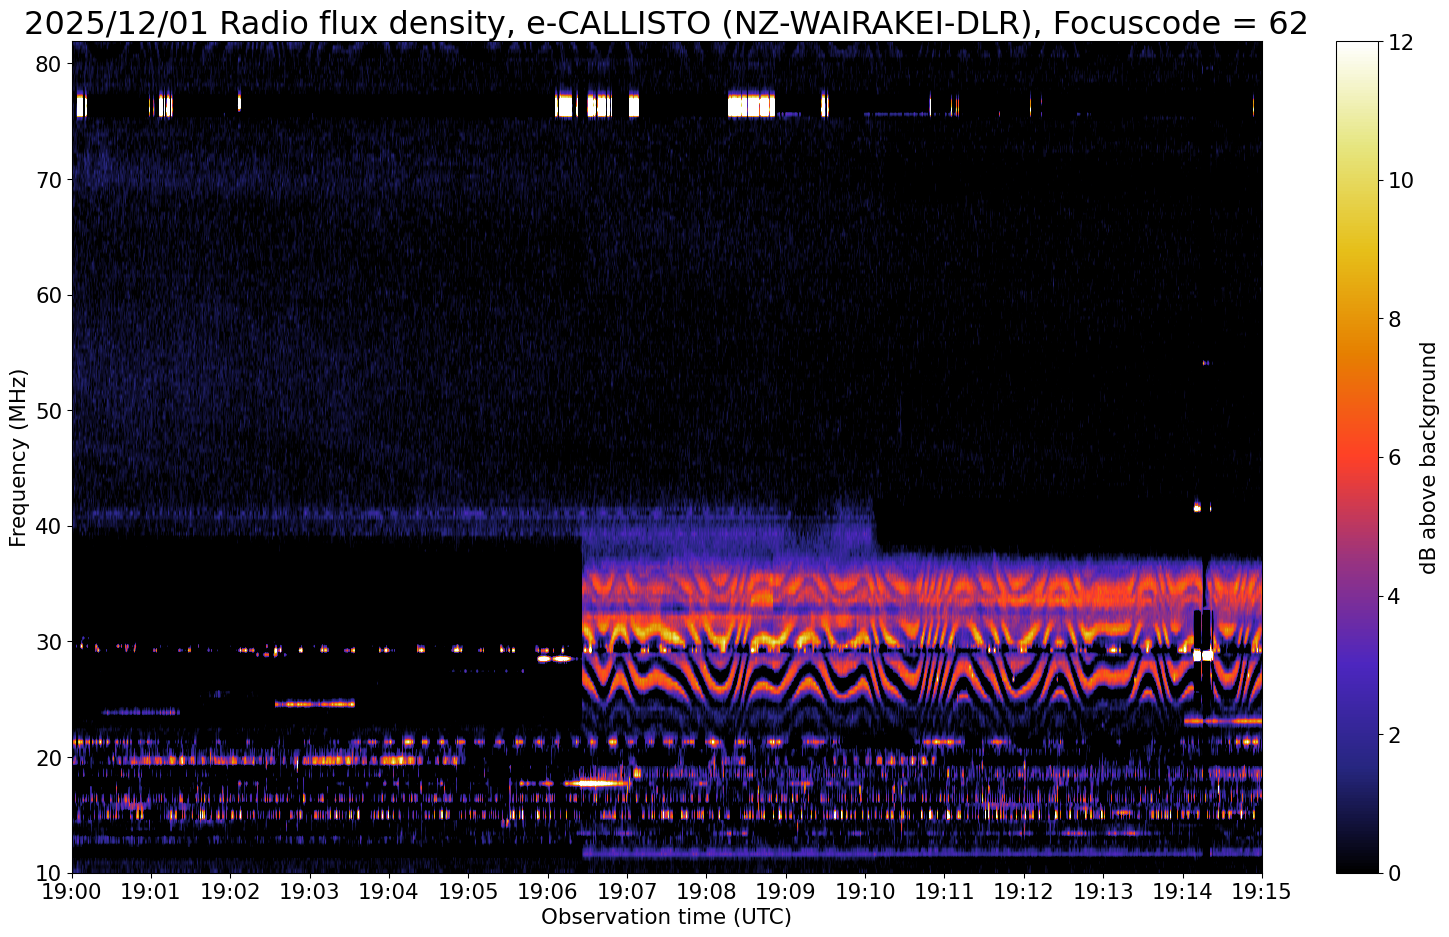Click the 80 MHz frequency tick label

[50, 64]
